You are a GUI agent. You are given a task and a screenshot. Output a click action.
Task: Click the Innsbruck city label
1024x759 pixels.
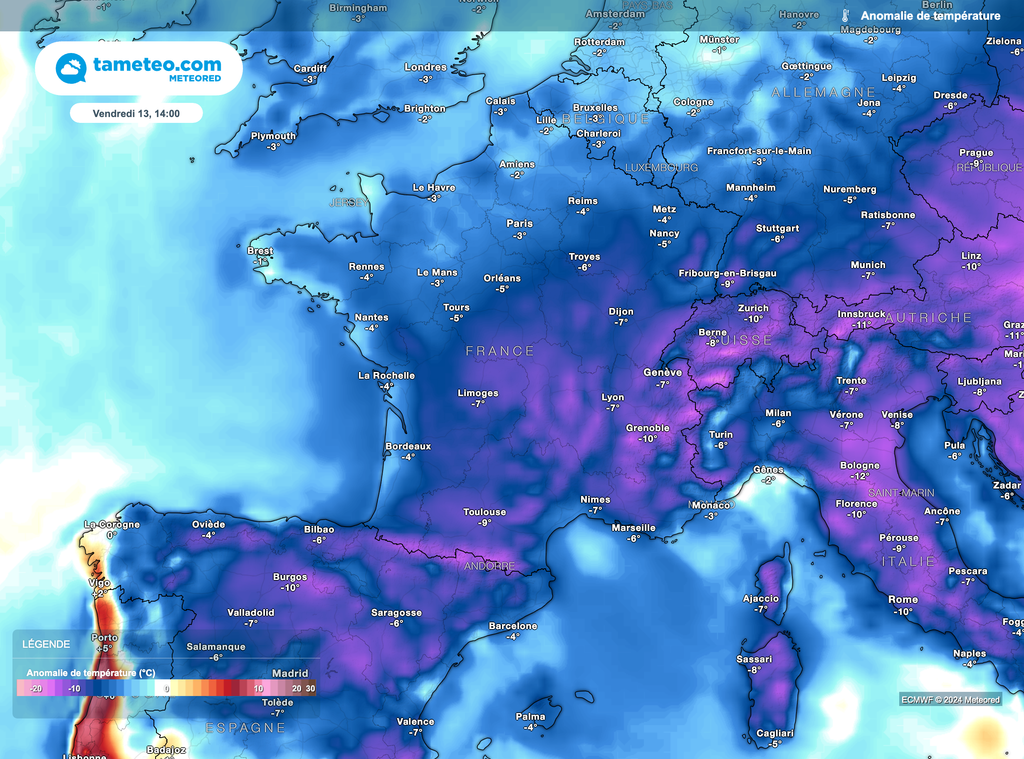[861, 314]
